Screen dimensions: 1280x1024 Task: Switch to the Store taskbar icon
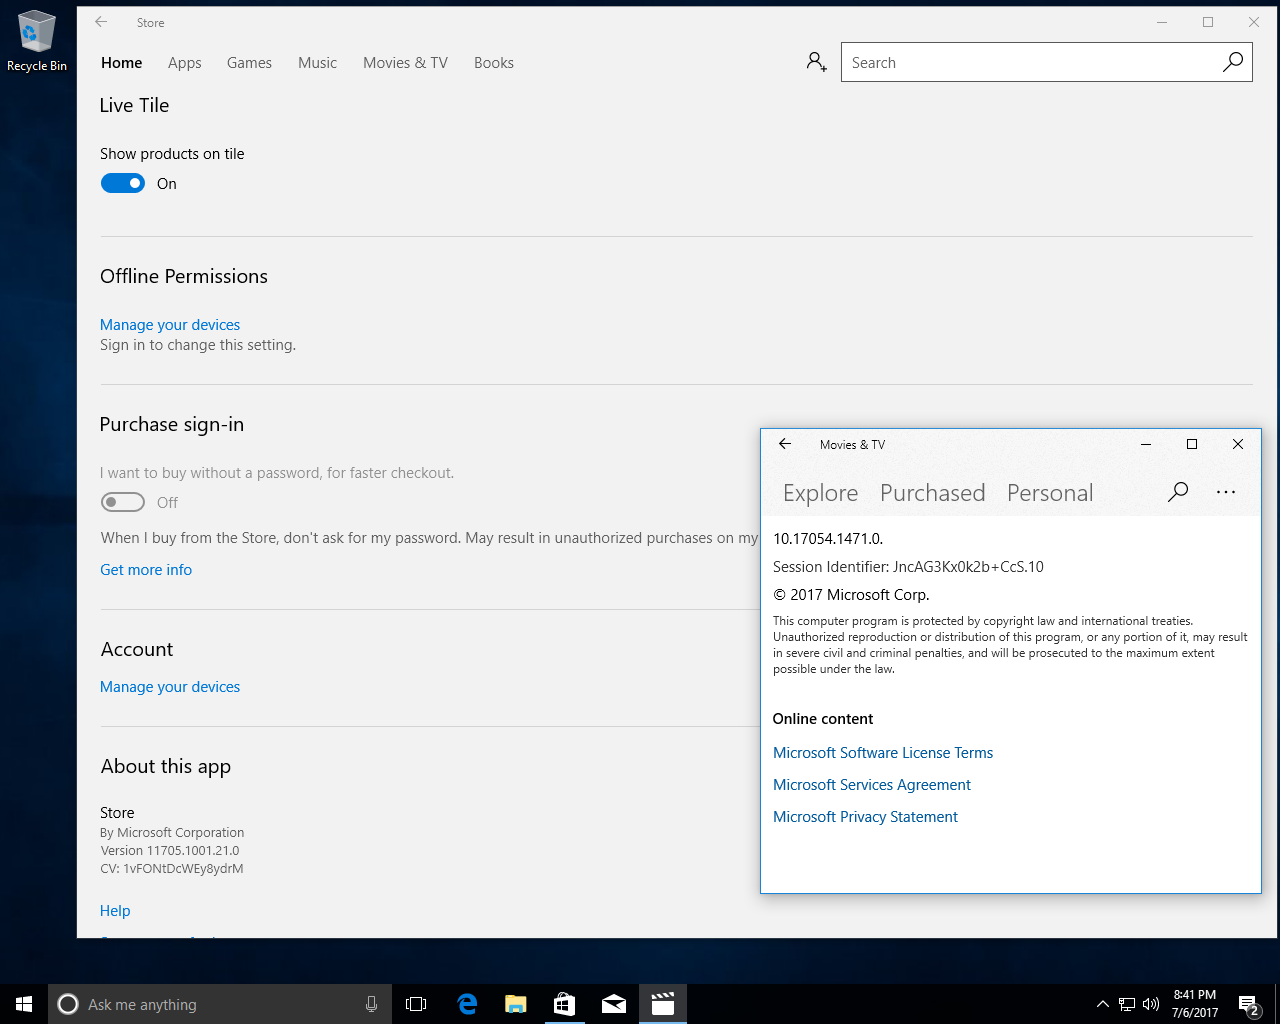(564, 1004)
